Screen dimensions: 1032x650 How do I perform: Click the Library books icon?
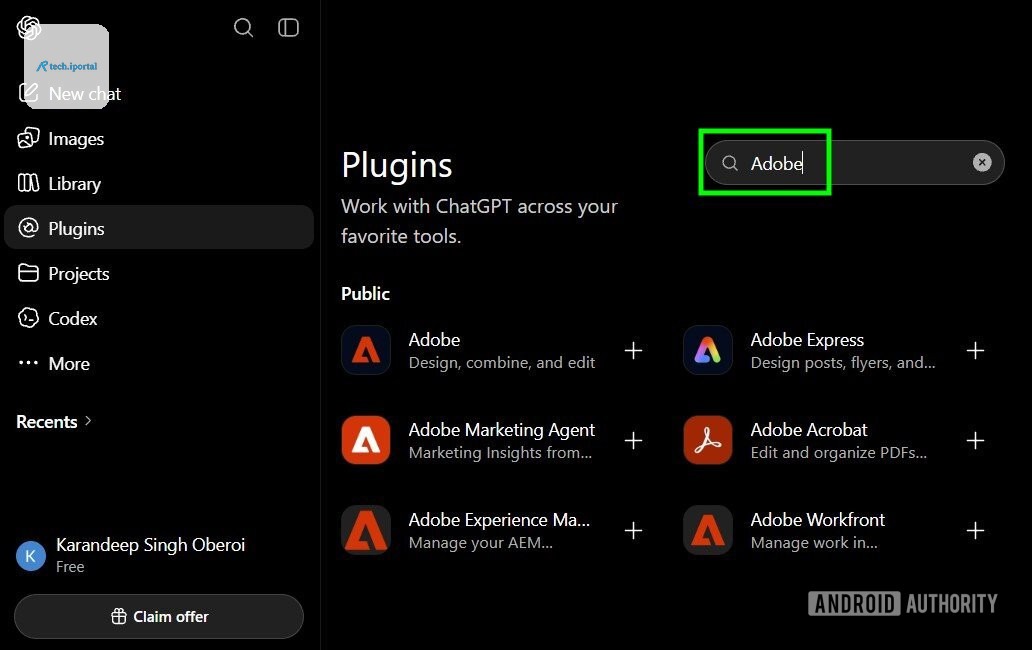28,183
